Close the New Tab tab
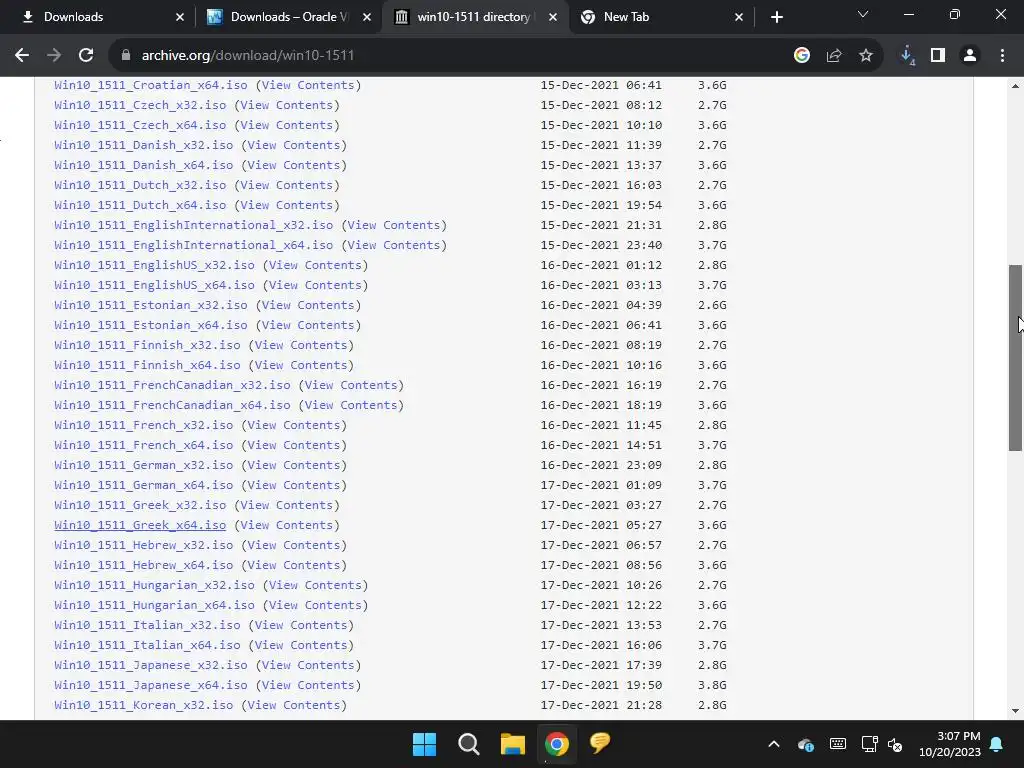 click(x=739, y=17)
